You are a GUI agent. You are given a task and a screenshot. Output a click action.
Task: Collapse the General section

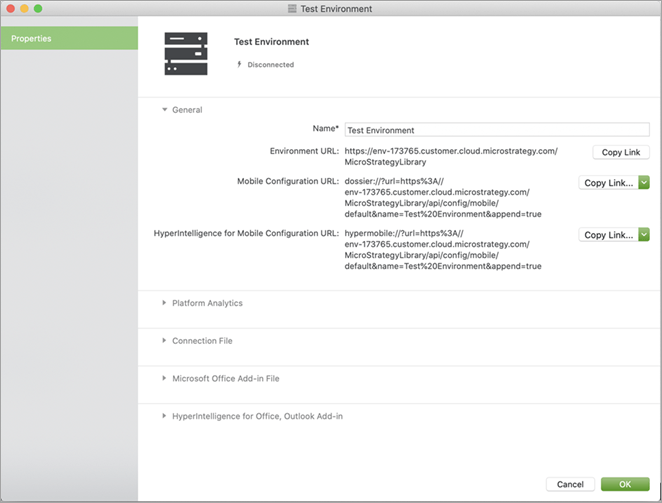tap(165, 110)
